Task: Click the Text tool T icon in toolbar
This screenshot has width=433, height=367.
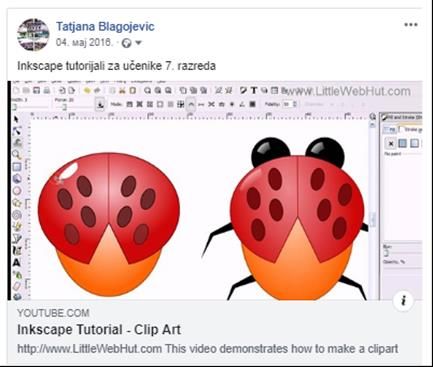Action: click(x=254, y=90)
